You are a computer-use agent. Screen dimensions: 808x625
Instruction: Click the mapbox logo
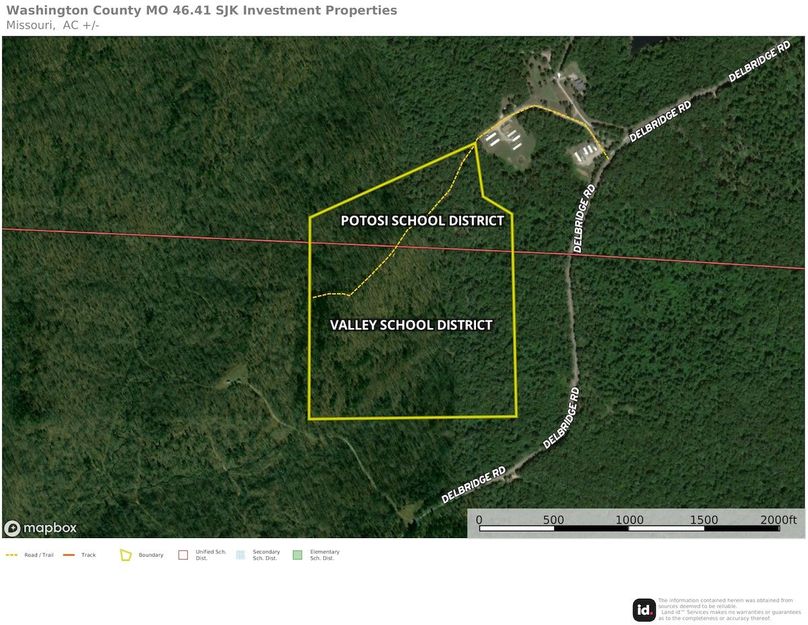[x=41, y=528]
